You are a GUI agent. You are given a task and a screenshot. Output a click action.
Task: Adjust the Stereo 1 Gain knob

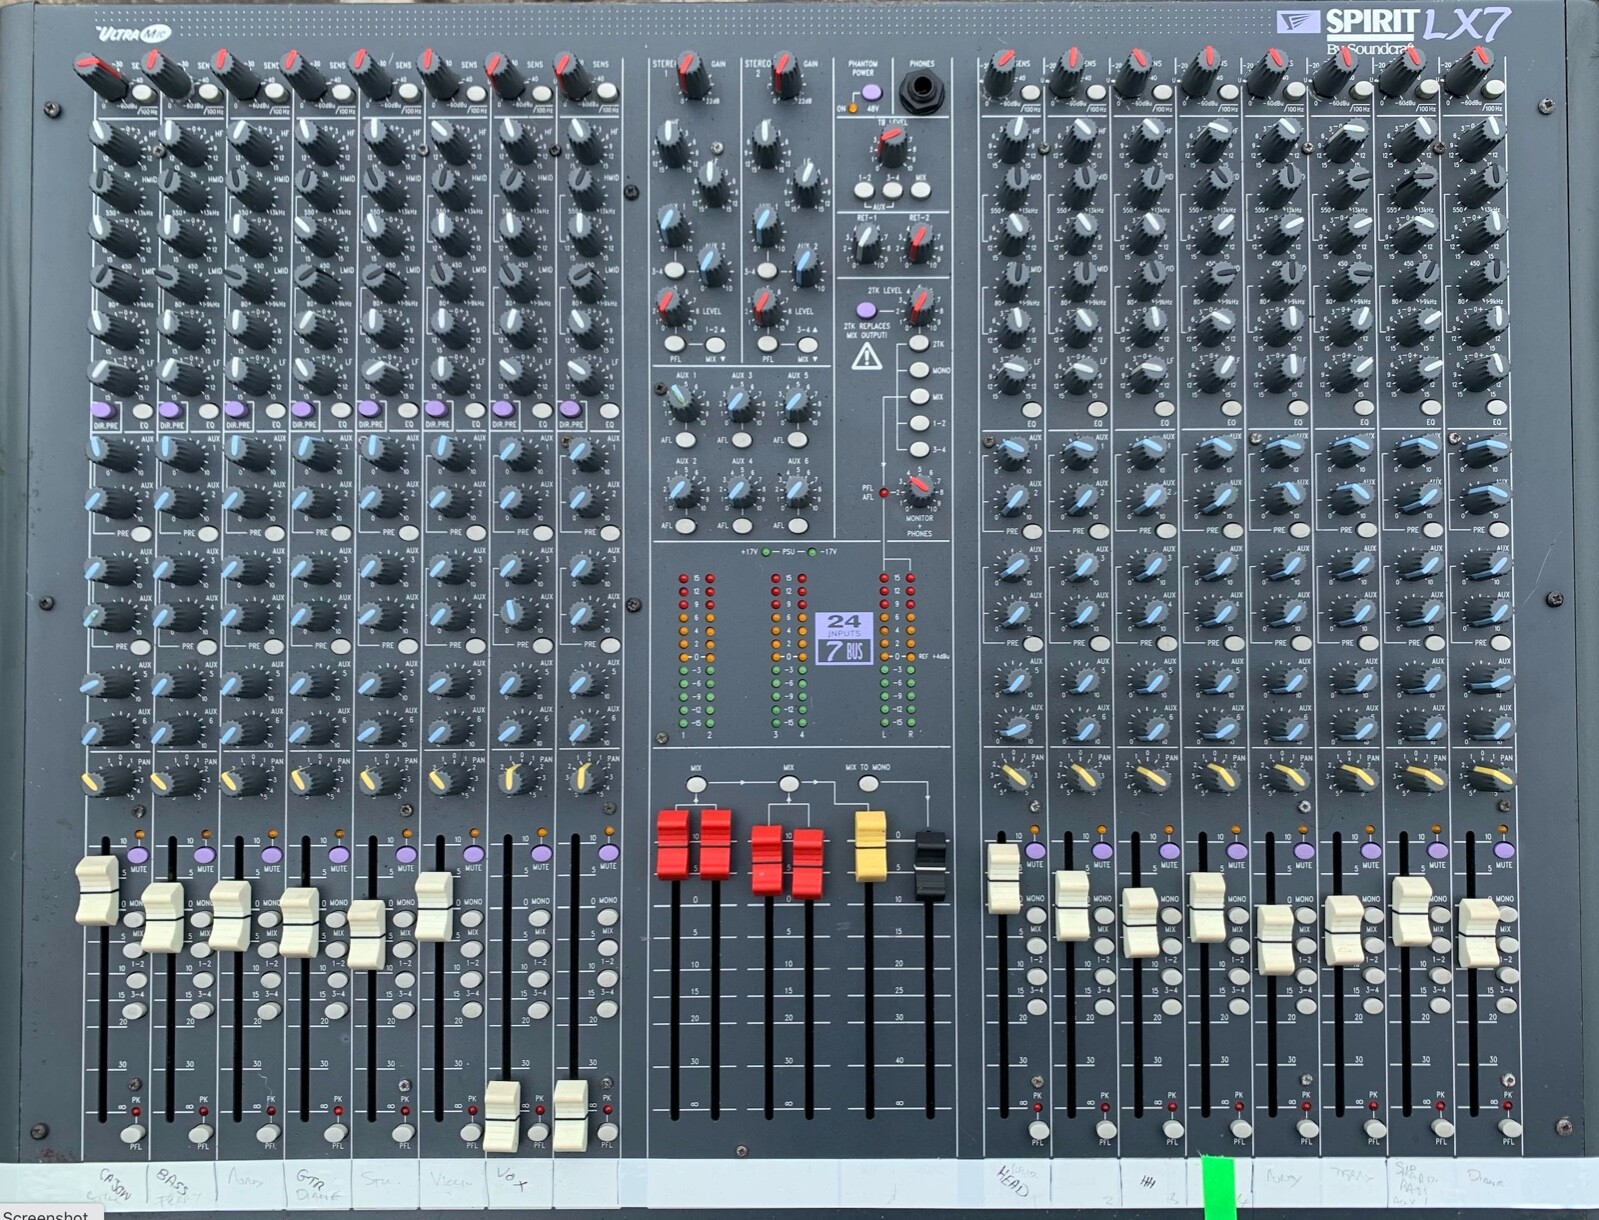[691, 75]
